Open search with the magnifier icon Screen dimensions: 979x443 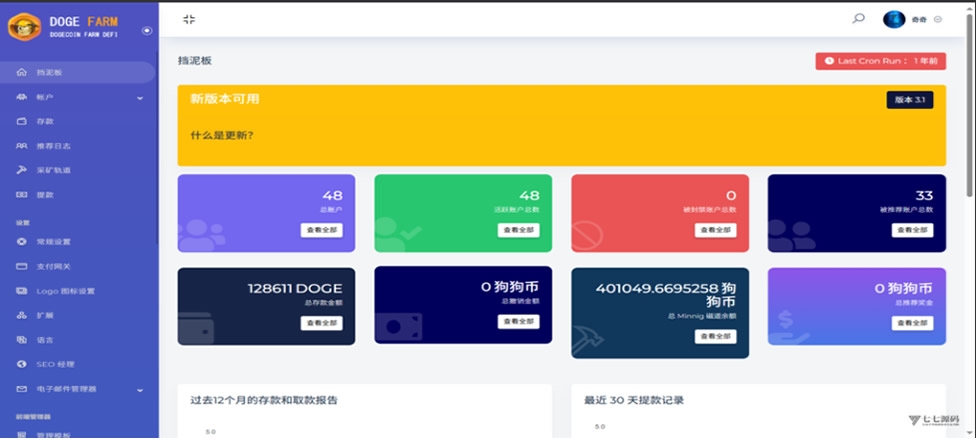(x=858, y=18)
